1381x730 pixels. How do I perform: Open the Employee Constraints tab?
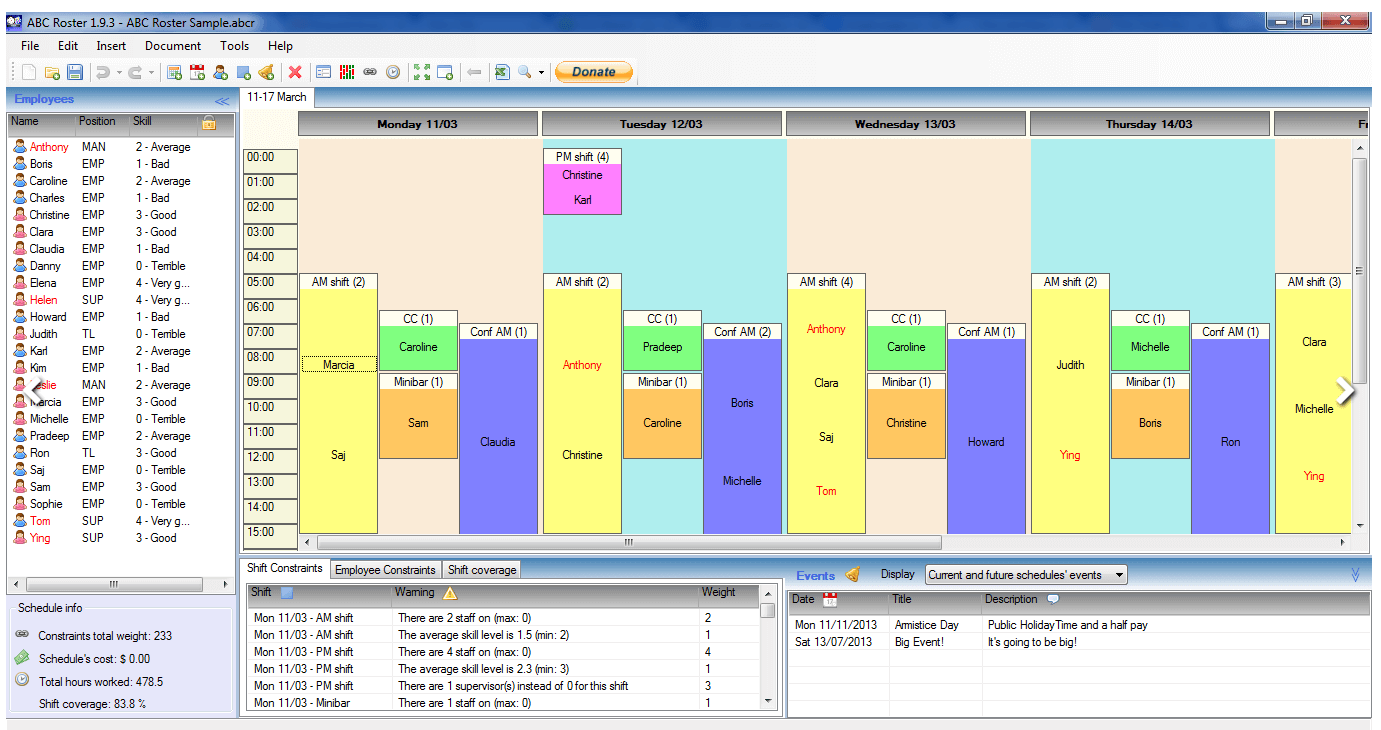tap(385, 569)
